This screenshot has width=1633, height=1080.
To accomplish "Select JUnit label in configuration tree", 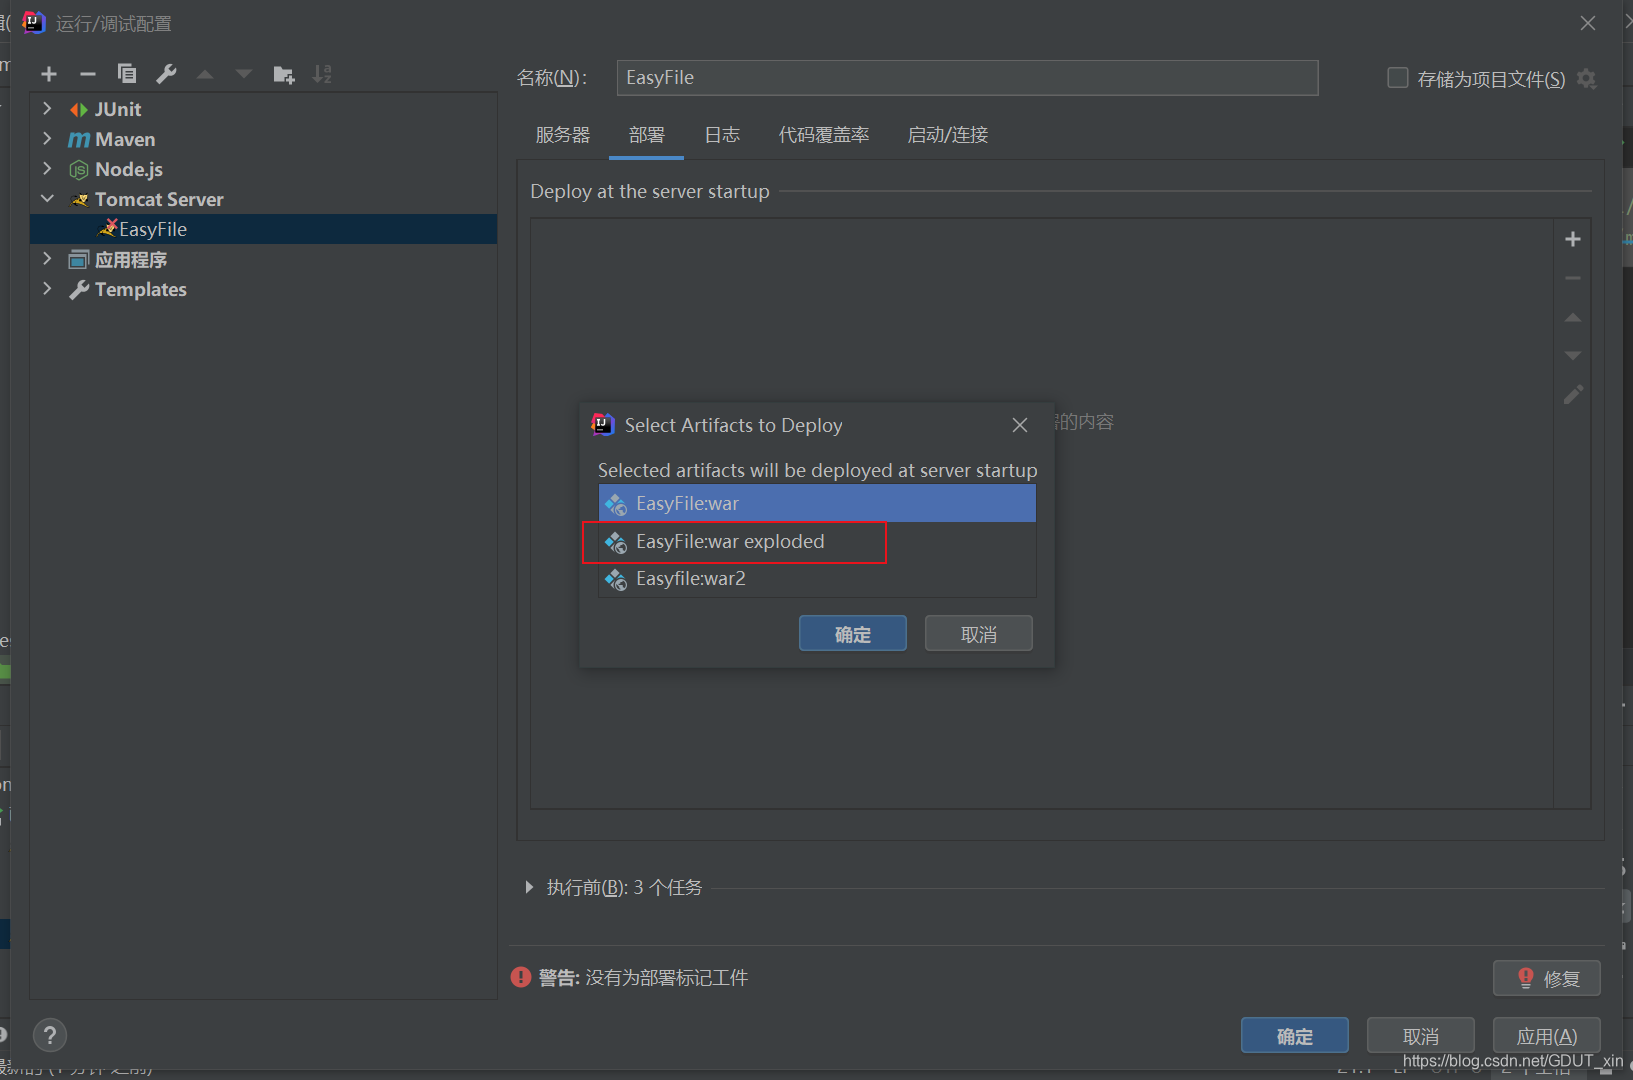I will point(118,109).
